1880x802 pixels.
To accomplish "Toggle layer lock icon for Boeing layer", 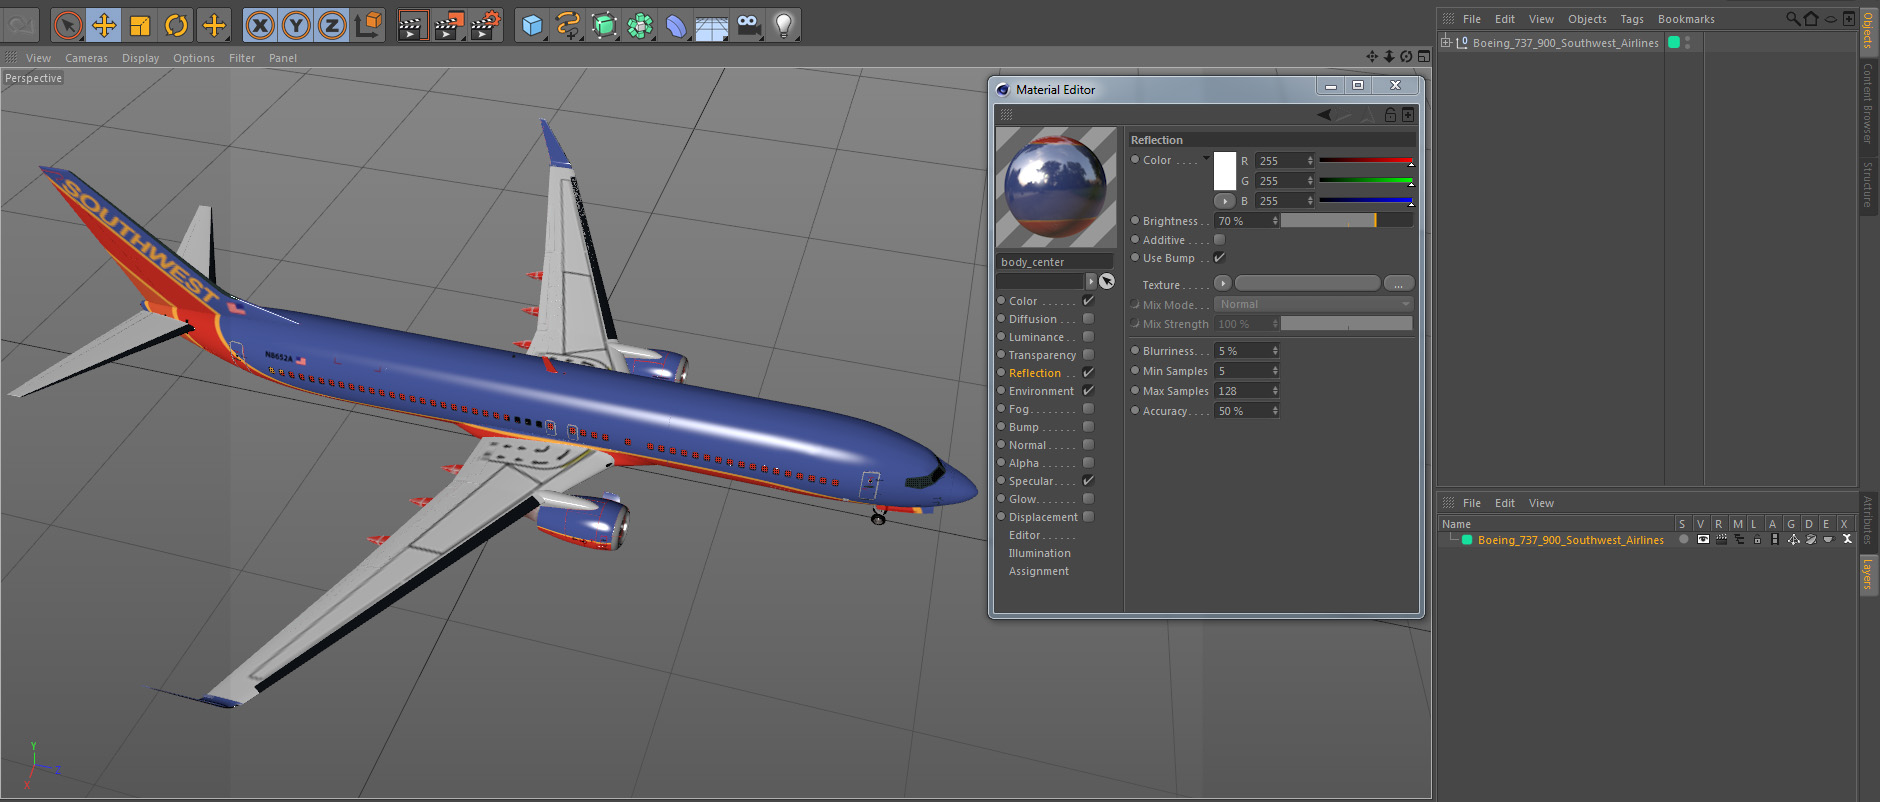I will coord(1757,539).
